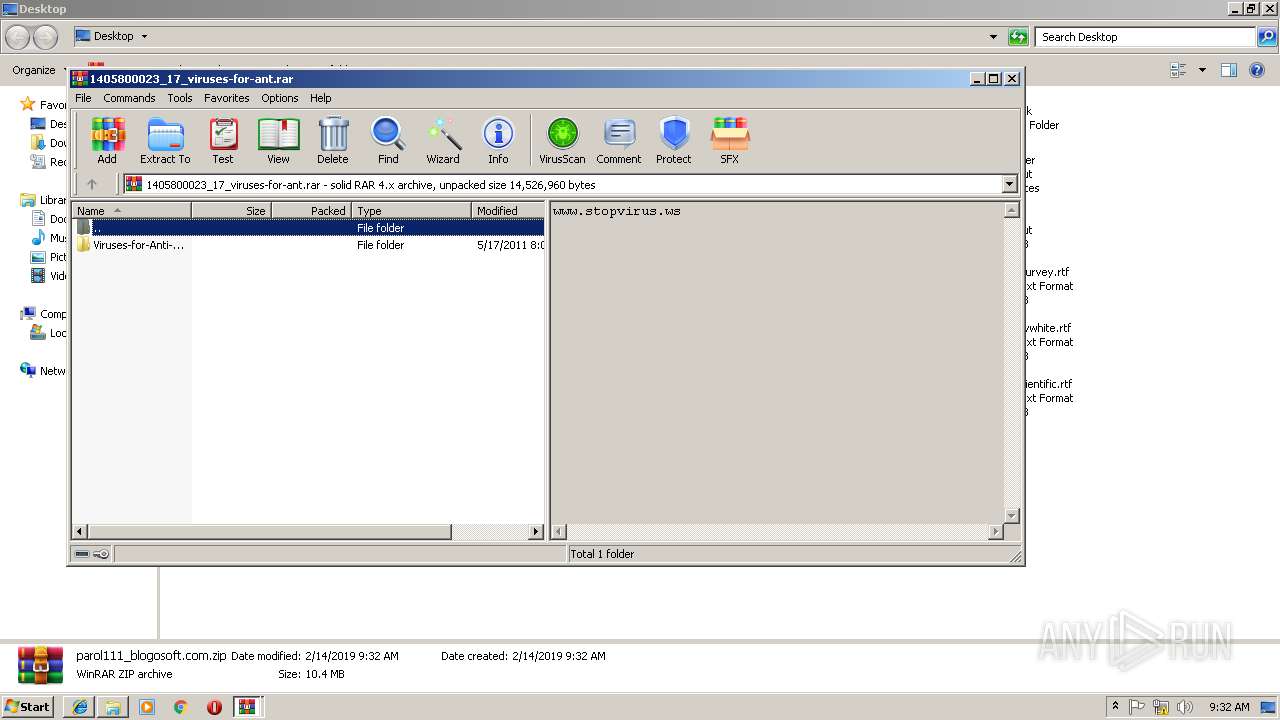Refresh the Explorer Desktop view
Viewport: 1280px width, 720px height.
tap(1018, 37)
